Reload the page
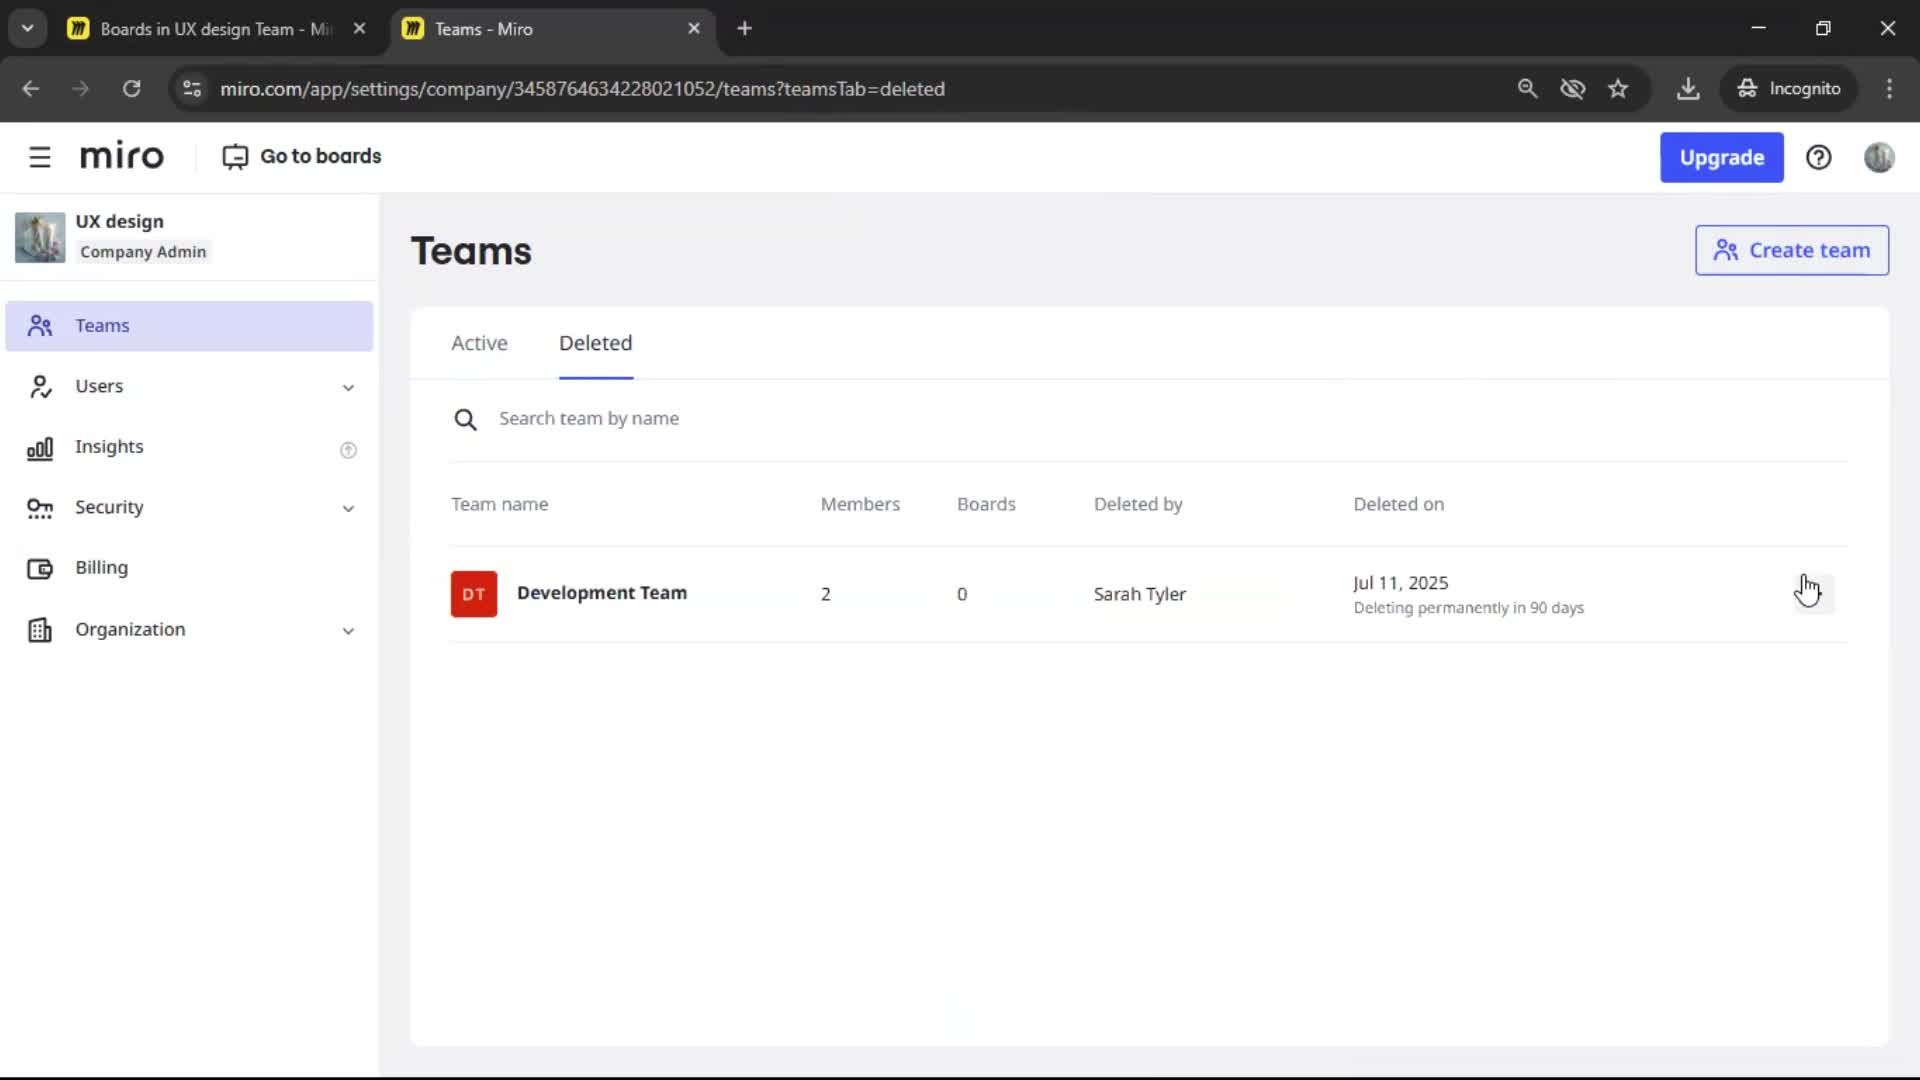The width and height of the screenshot is (1920, 1080). pos(131,89)
